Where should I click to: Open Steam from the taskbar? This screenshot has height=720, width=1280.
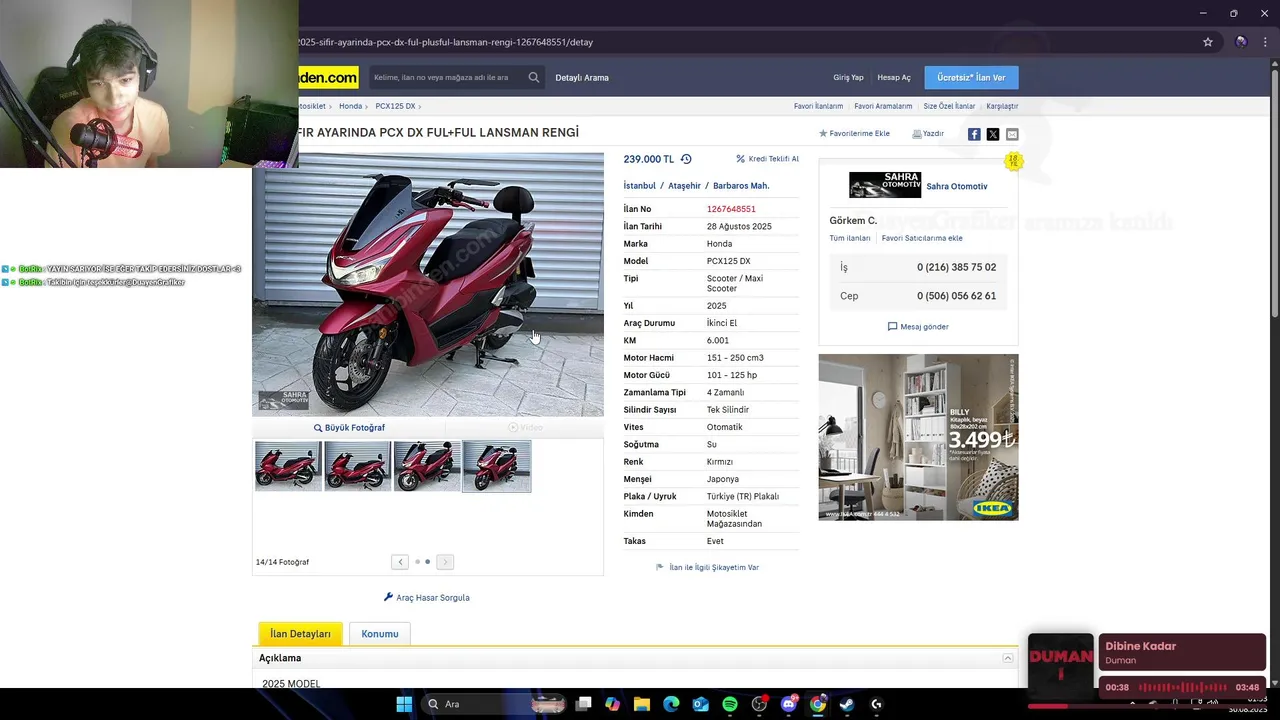click(x=847, y=704)
